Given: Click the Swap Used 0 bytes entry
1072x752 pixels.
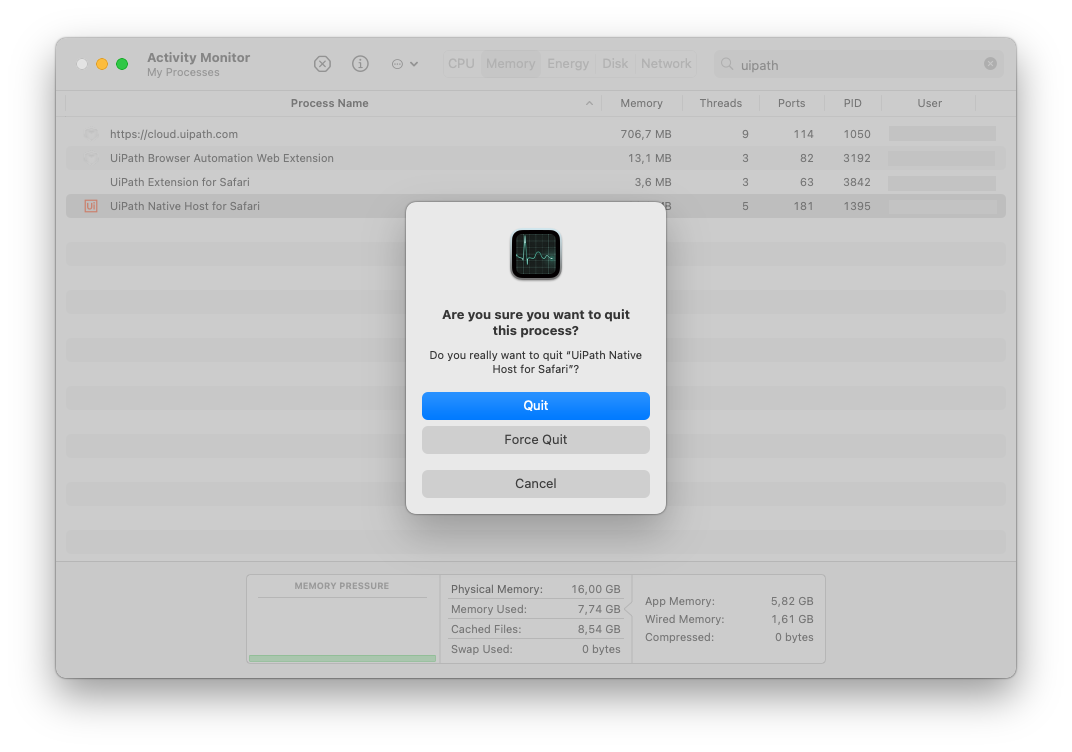Looking at the screenshot, I should pos(535,649).
